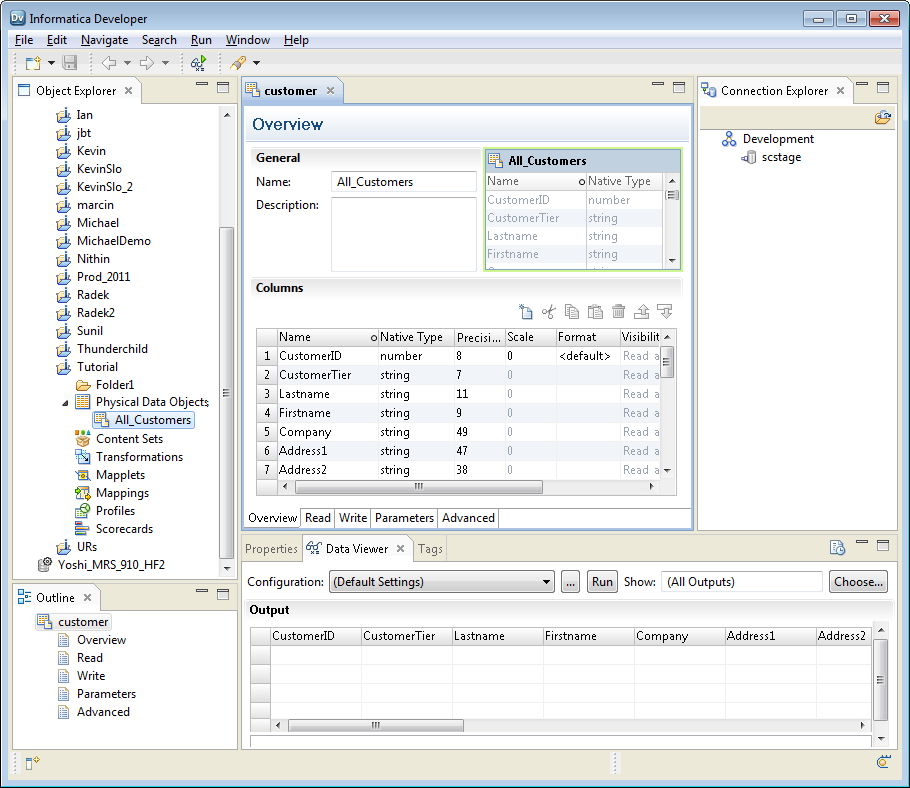910x788 pixels.
Task: Click the ellipsis configuration button
Action: [570, 582]
